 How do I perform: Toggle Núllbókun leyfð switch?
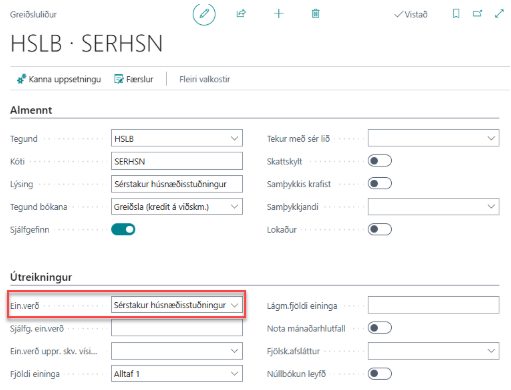380,374
